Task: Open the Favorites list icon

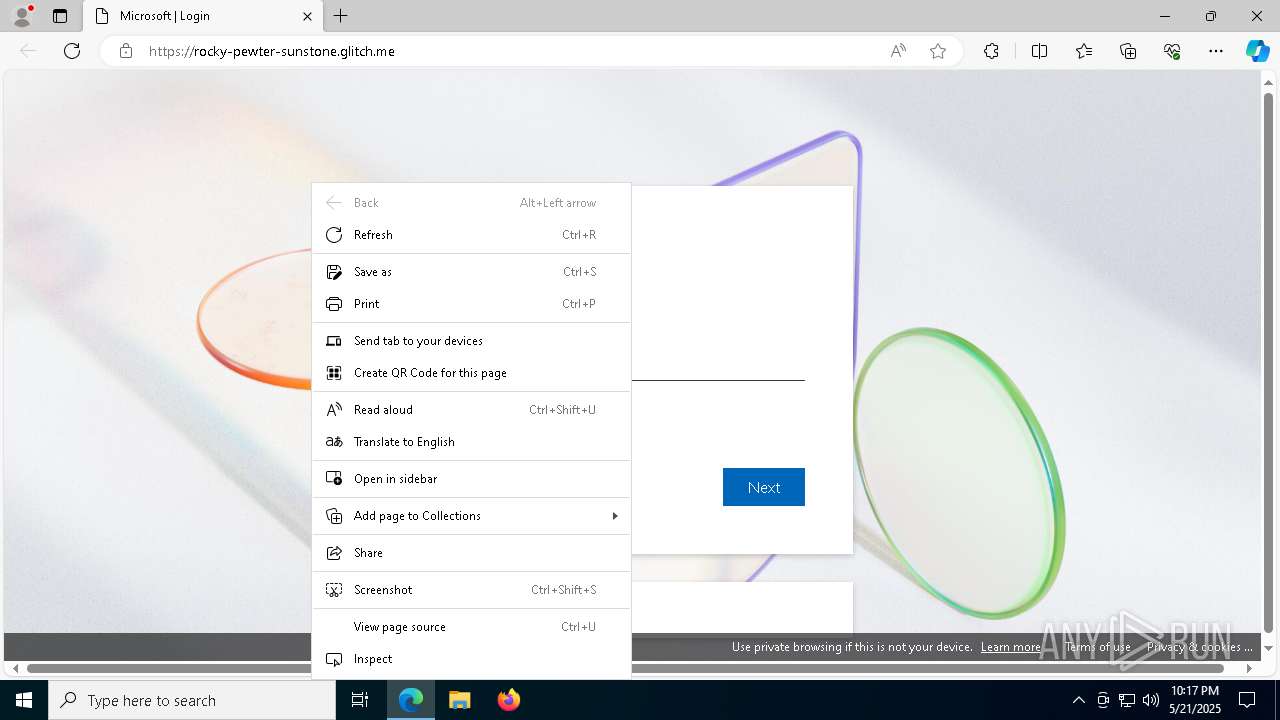Action: [1084, 51]
